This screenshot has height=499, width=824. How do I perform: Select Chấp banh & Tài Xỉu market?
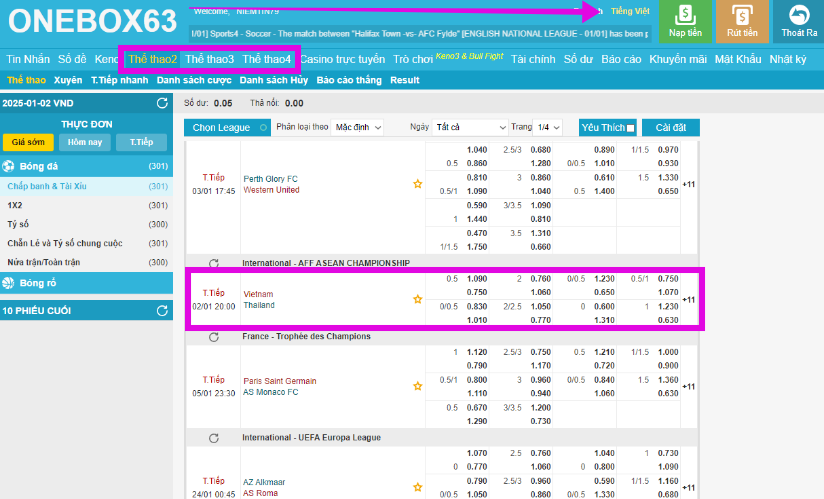point(86,186)
